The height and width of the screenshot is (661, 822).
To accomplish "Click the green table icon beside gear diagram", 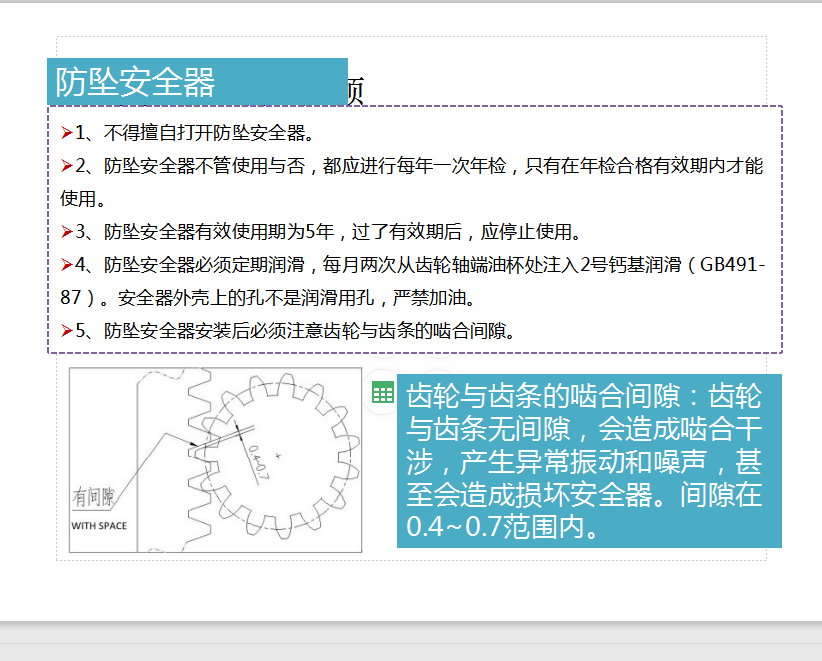I will pos(382,393).
